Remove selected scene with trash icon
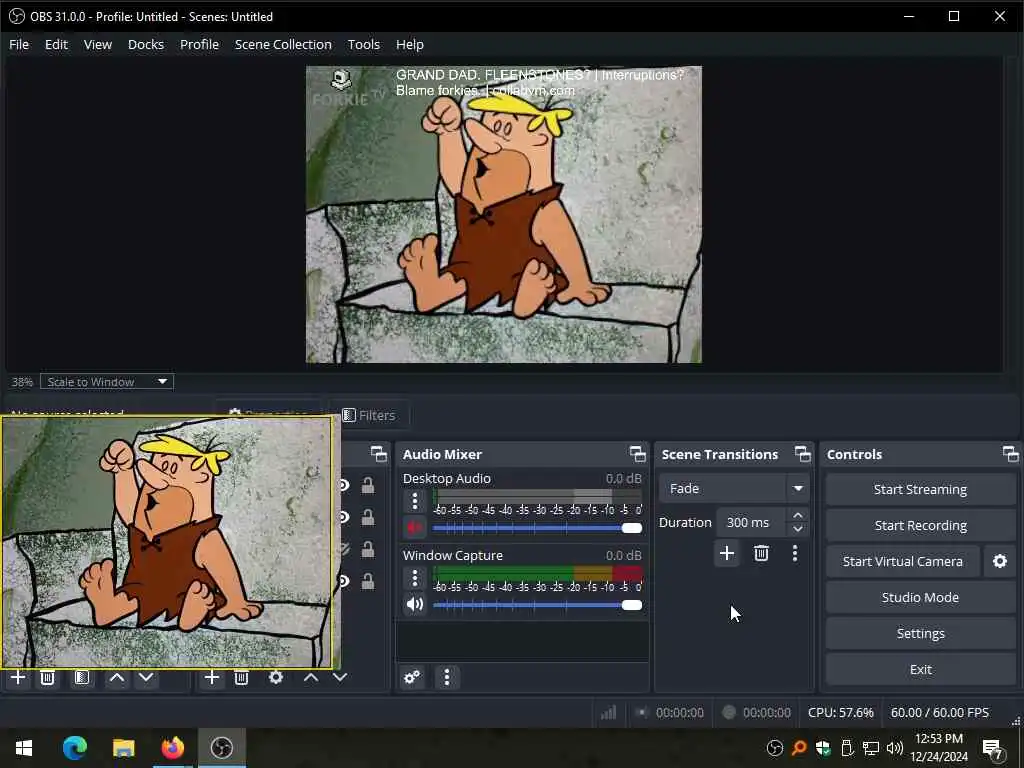 coord(47,678)
